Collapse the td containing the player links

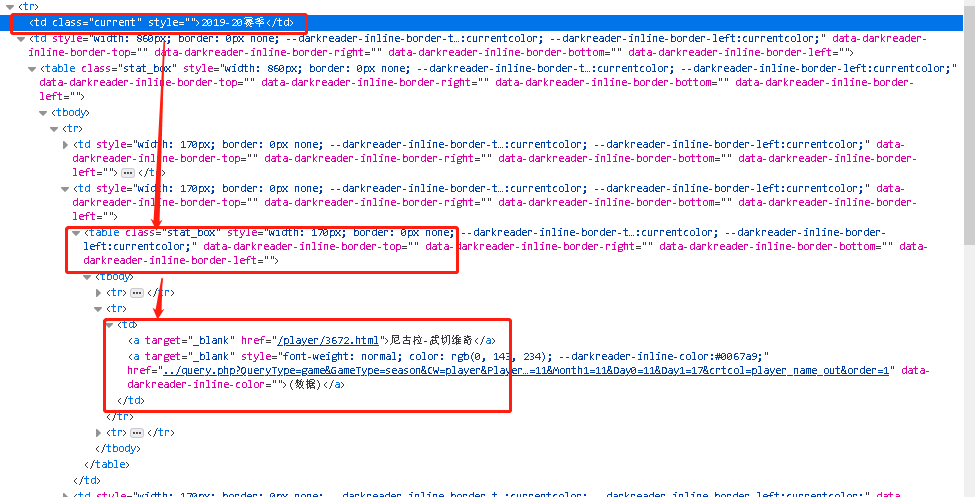pyautogui.click(x=110, y=325)
